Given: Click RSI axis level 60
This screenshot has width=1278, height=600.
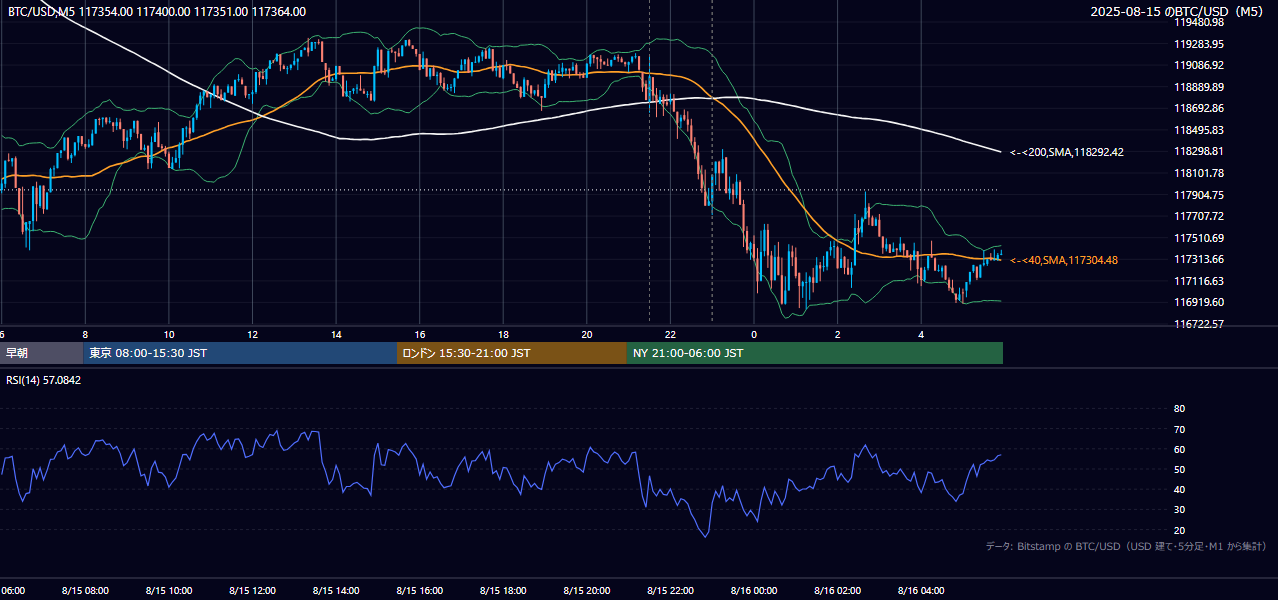Looking at the screenshot, I should coord(1179,449).
